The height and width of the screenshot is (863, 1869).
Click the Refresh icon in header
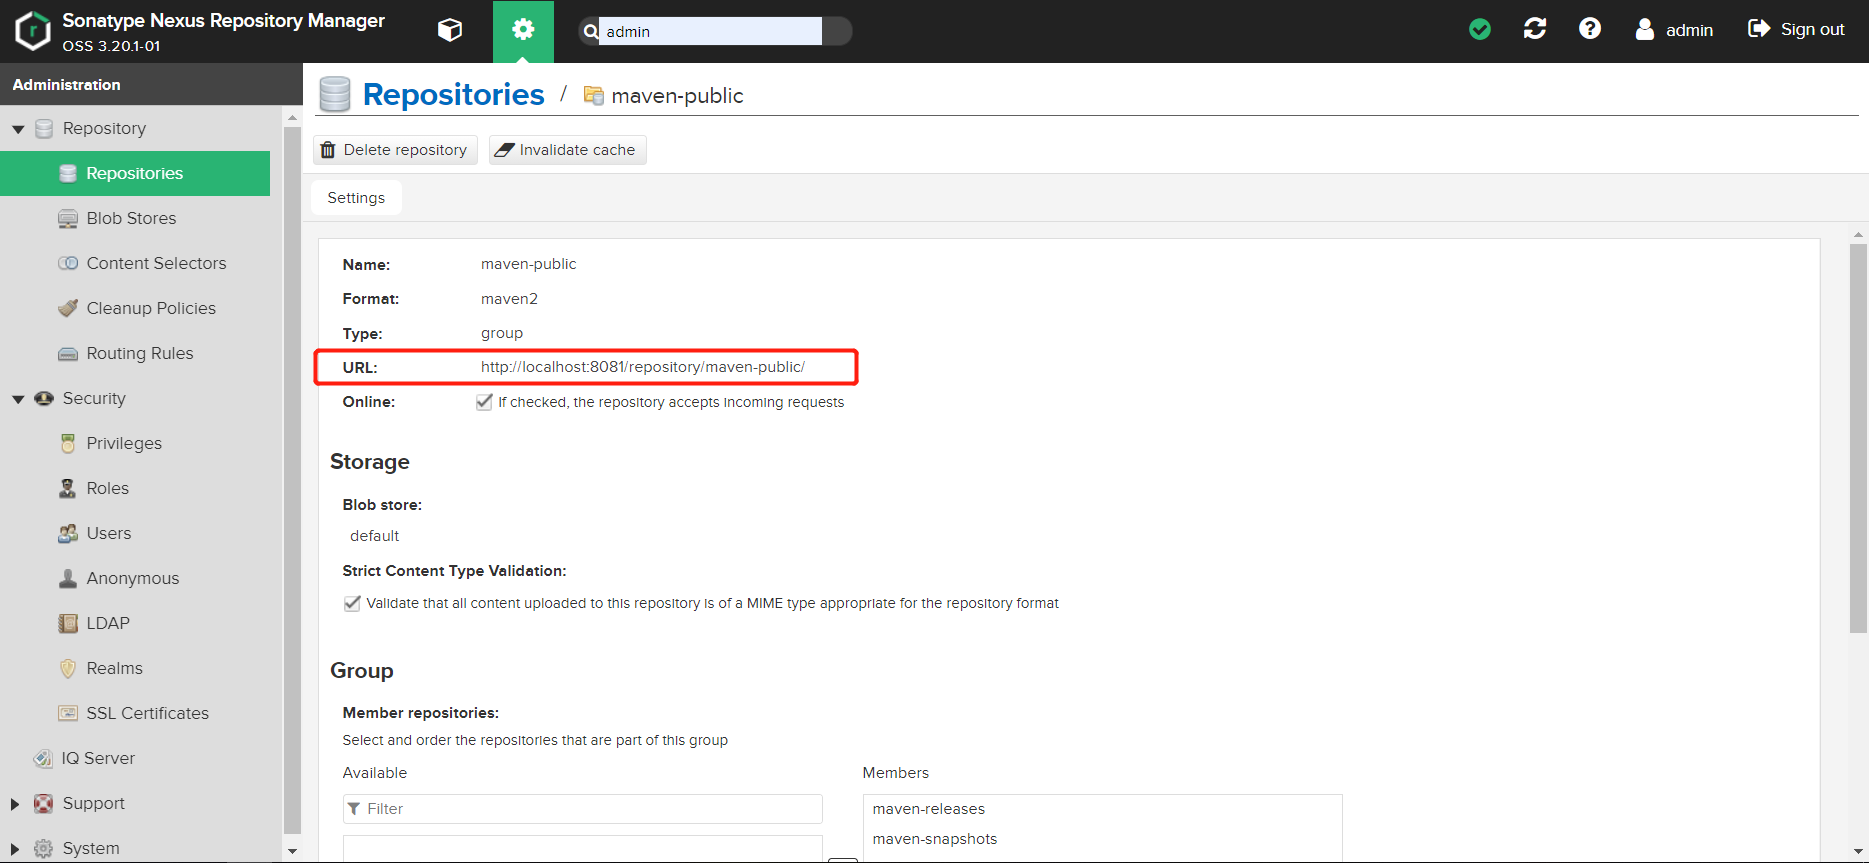tap(1535, 29)
